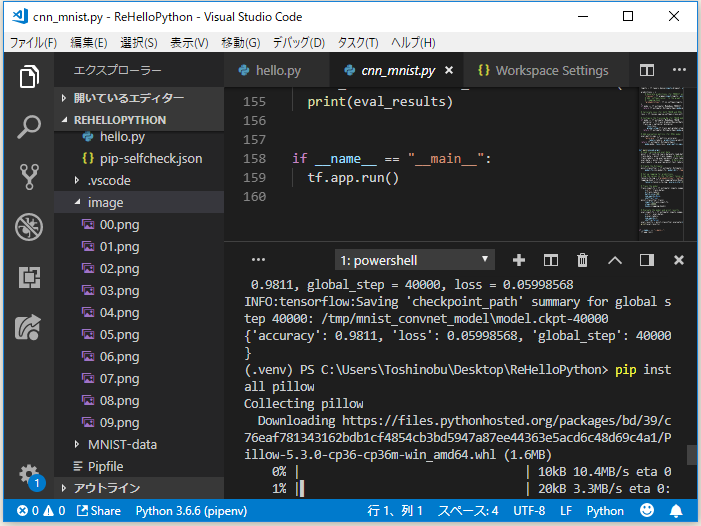The width and height of the screenshot is (701, 526).
Task: Open the Search view in activity bar
Action: click(x=29, y=127)
